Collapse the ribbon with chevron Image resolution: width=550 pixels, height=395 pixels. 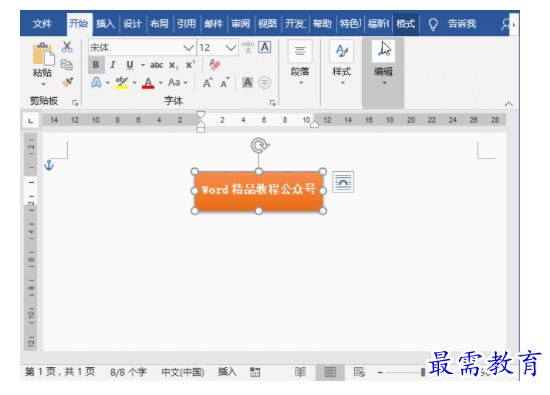click(x=509, y=104)
